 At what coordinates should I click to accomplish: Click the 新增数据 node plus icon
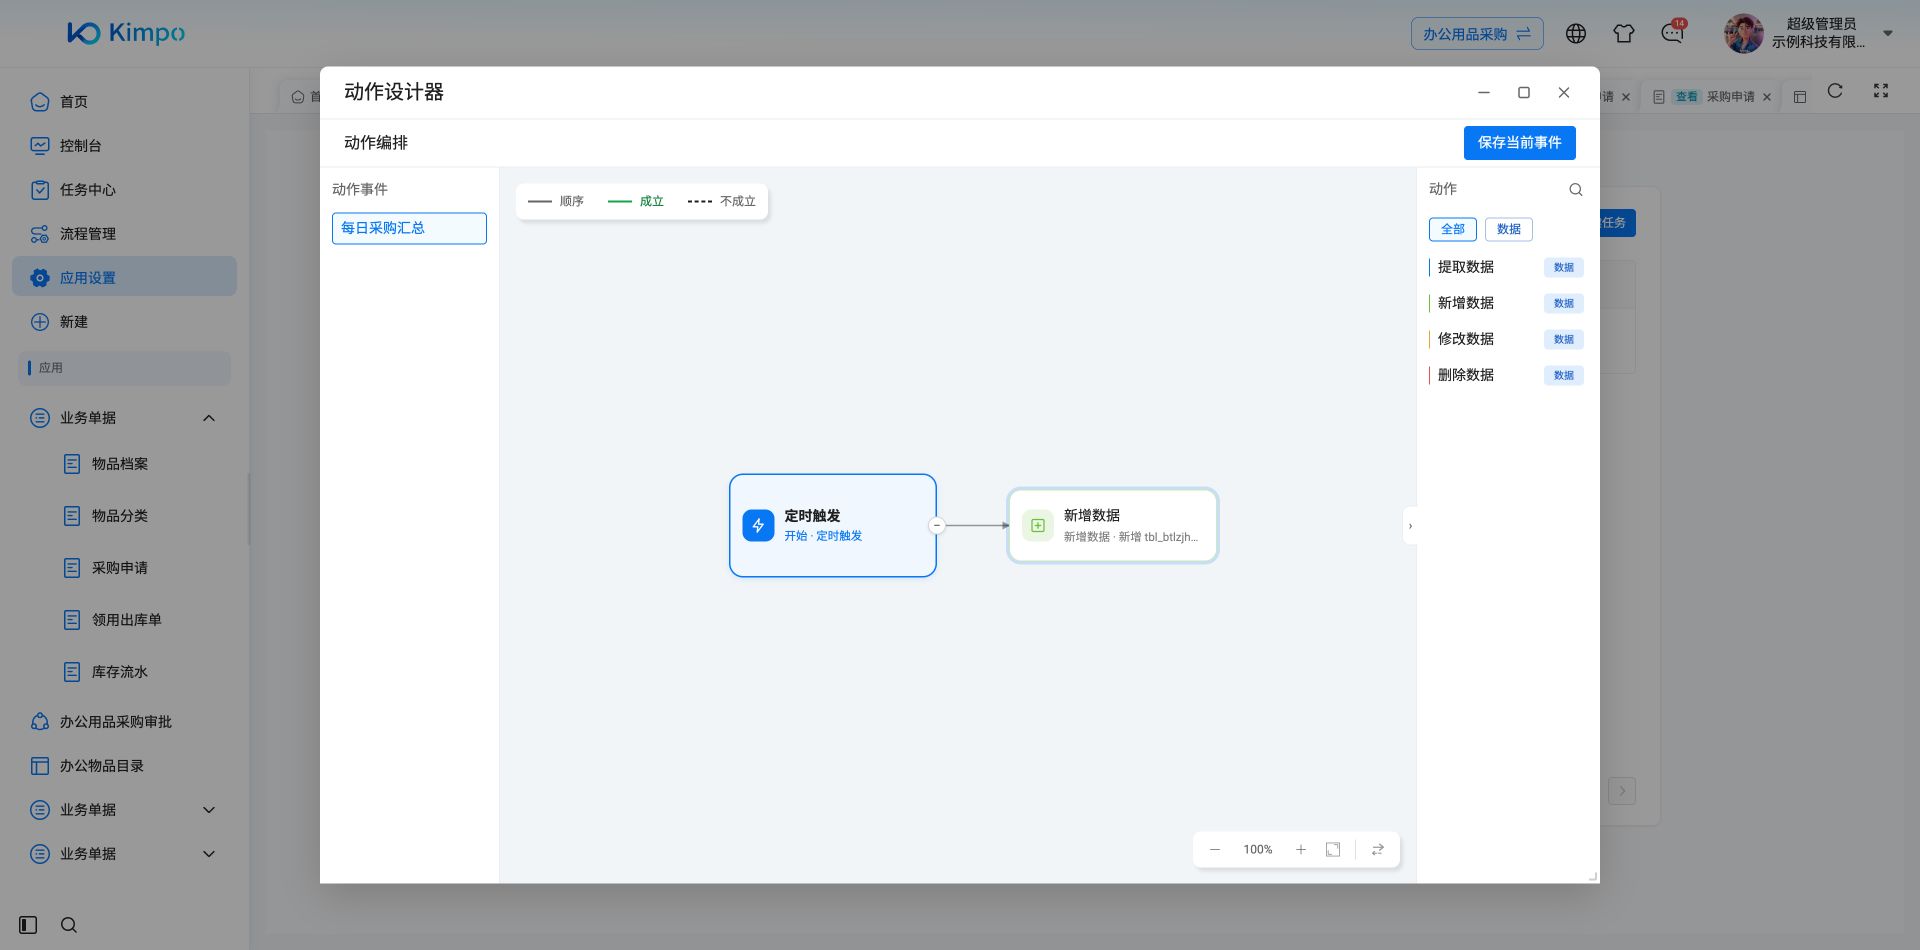coord(1038,526)
